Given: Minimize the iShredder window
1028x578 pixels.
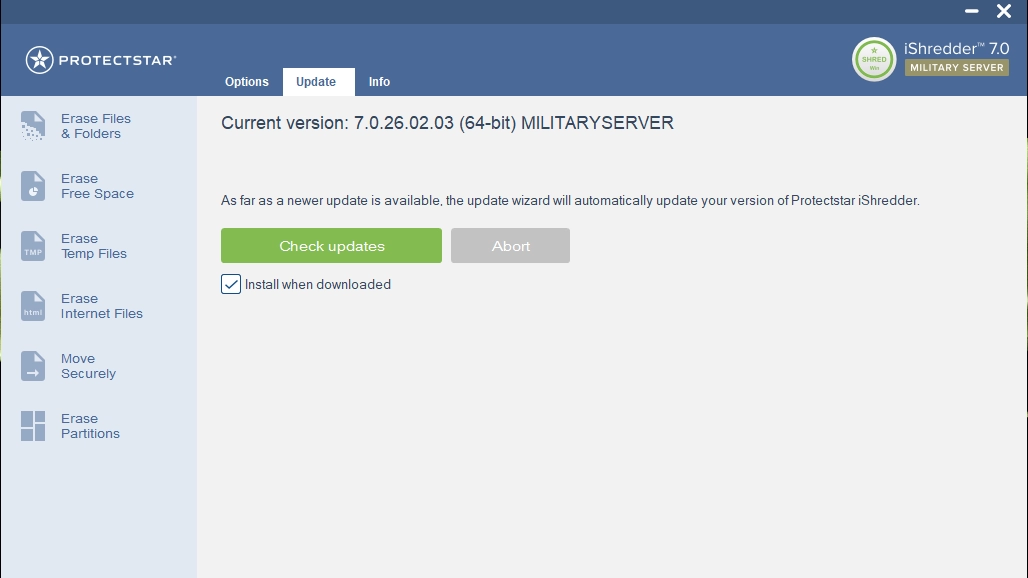Looking at the screenshot, I should pos(971,12).
